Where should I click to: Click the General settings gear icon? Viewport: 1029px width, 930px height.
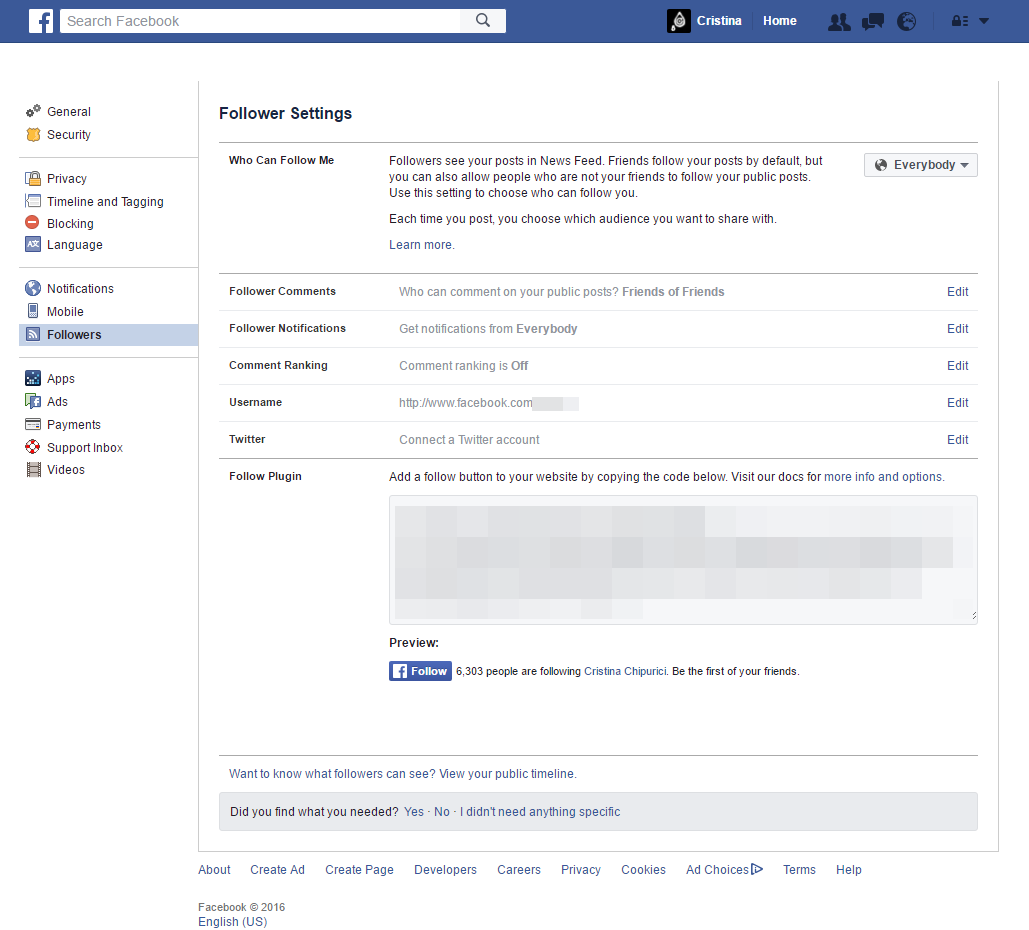[x=33, y=111]
